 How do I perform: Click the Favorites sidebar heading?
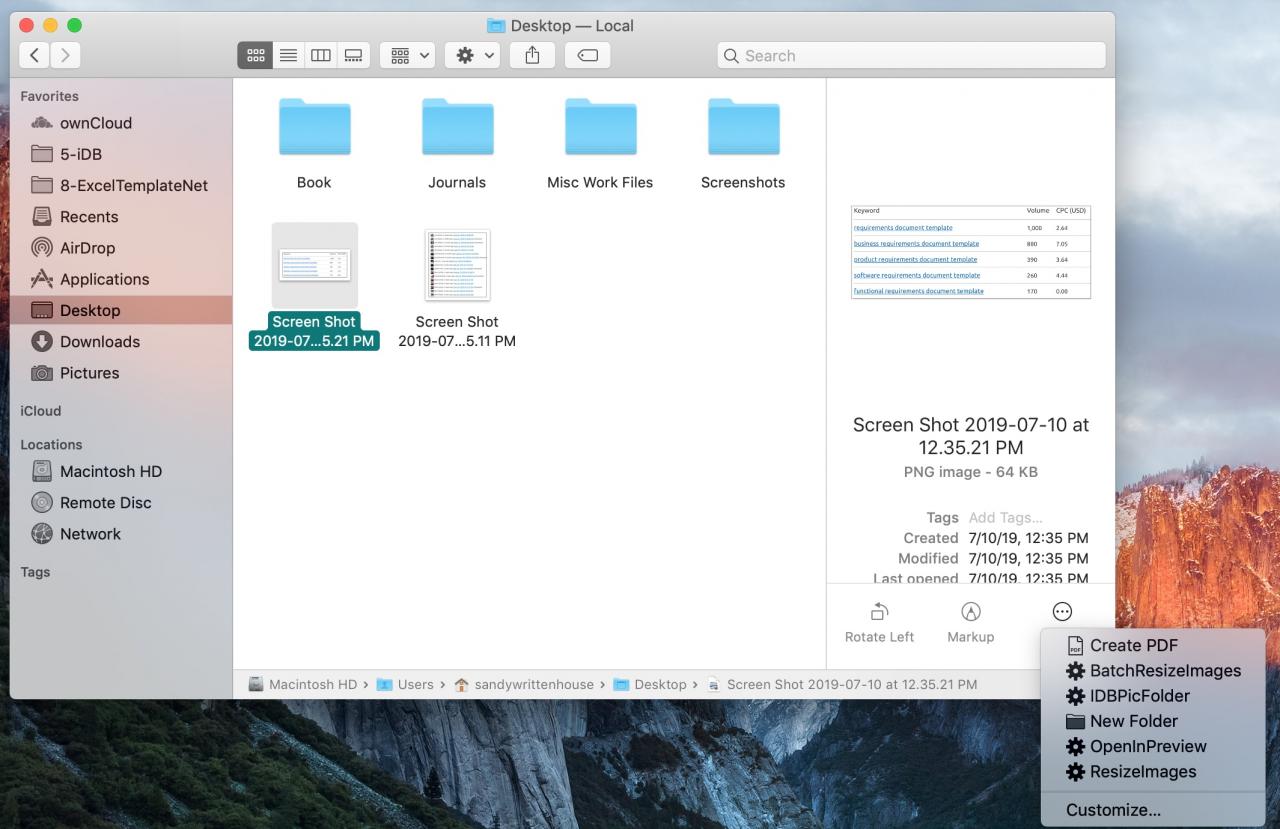coord(49,96)
